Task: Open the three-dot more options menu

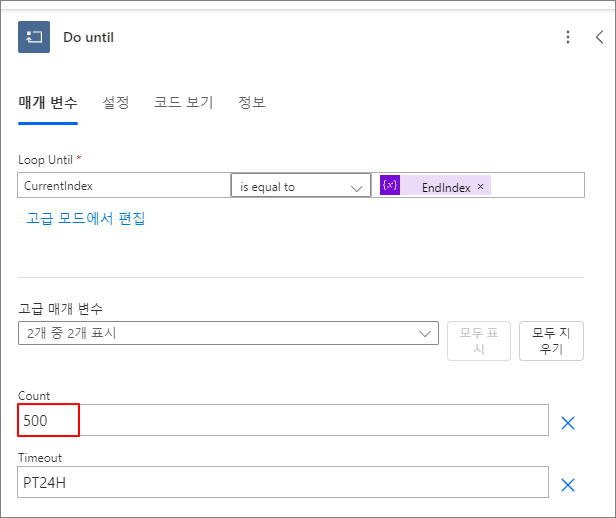Action: (568, 37)
